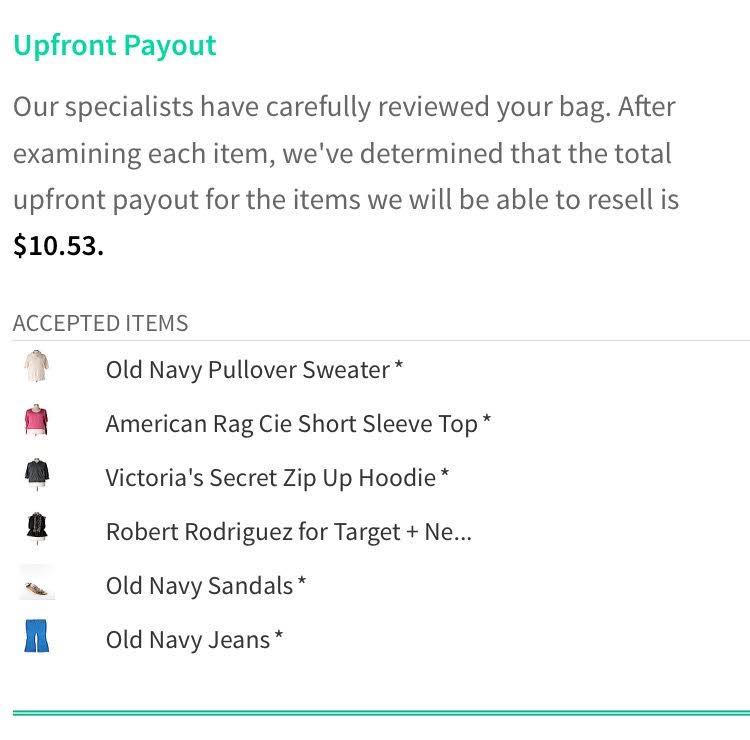
Task: Click asterisk after Old Navy Jeans
Action: 279,635
